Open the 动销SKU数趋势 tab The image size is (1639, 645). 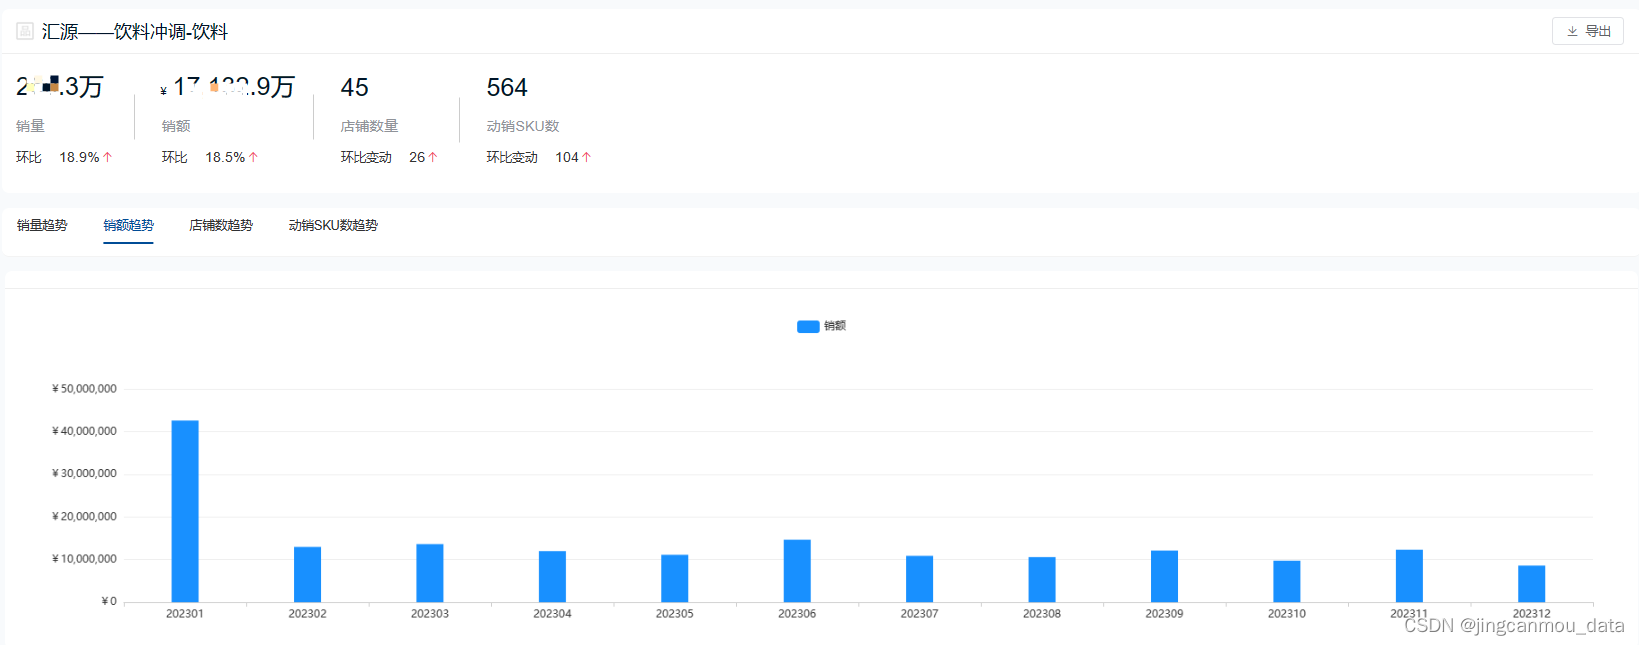pos(333,225)
